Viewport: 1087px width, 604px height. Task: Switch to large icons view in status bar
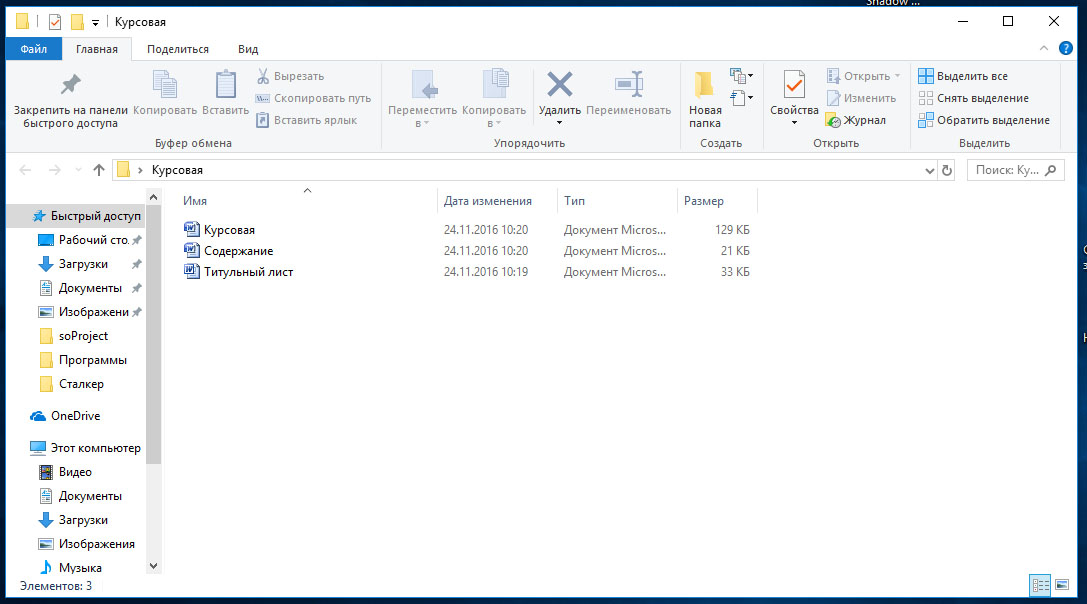1062,585
